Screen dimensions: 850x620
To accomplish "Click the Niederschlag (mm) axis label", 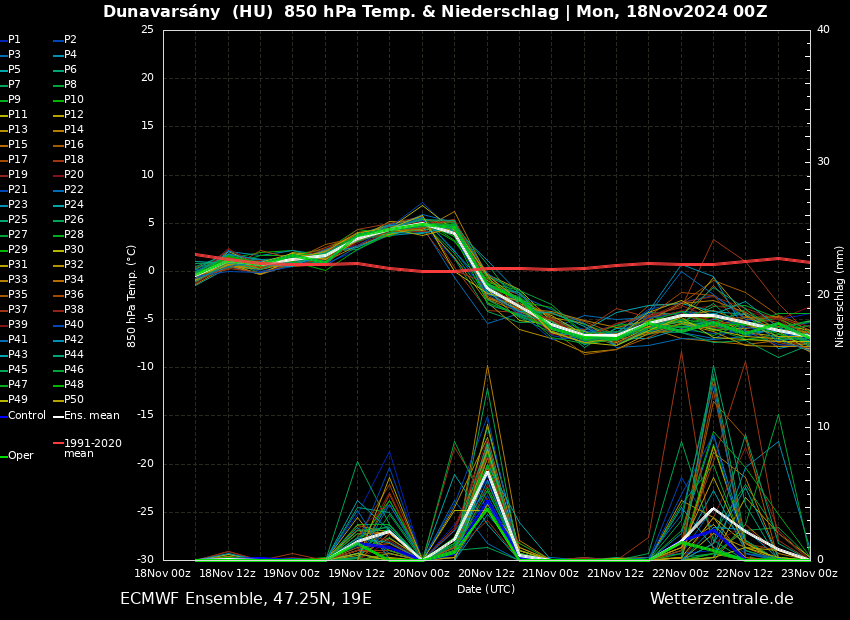I will tap(840, 296).
